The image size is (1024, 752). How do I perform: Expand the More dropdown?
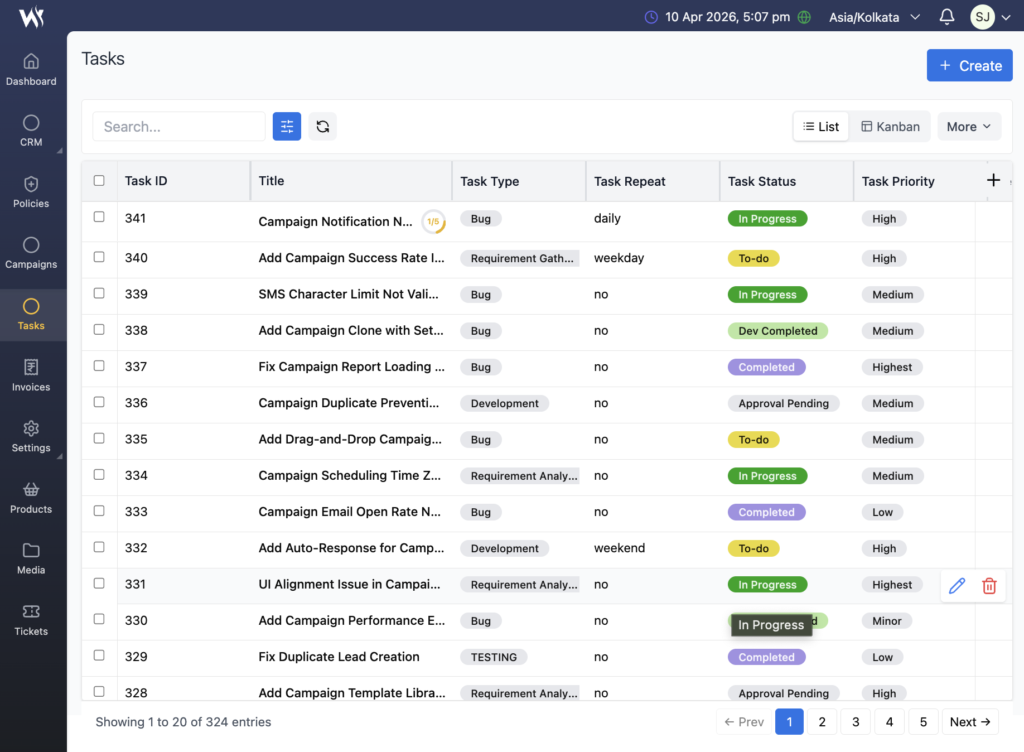coord(968,126)
